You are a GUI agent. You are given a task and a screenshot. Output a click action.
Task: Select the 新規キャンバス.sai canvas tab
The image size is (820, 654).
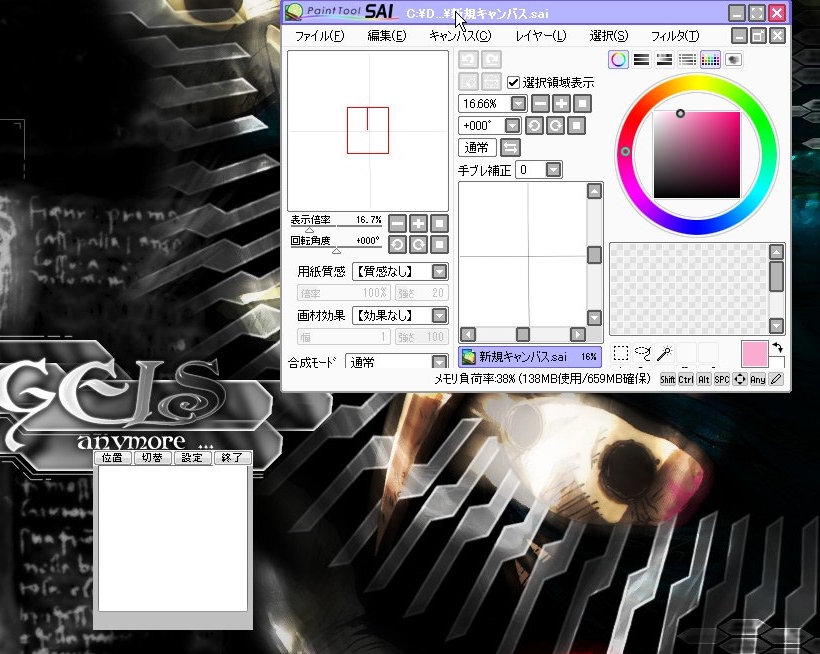530,357
